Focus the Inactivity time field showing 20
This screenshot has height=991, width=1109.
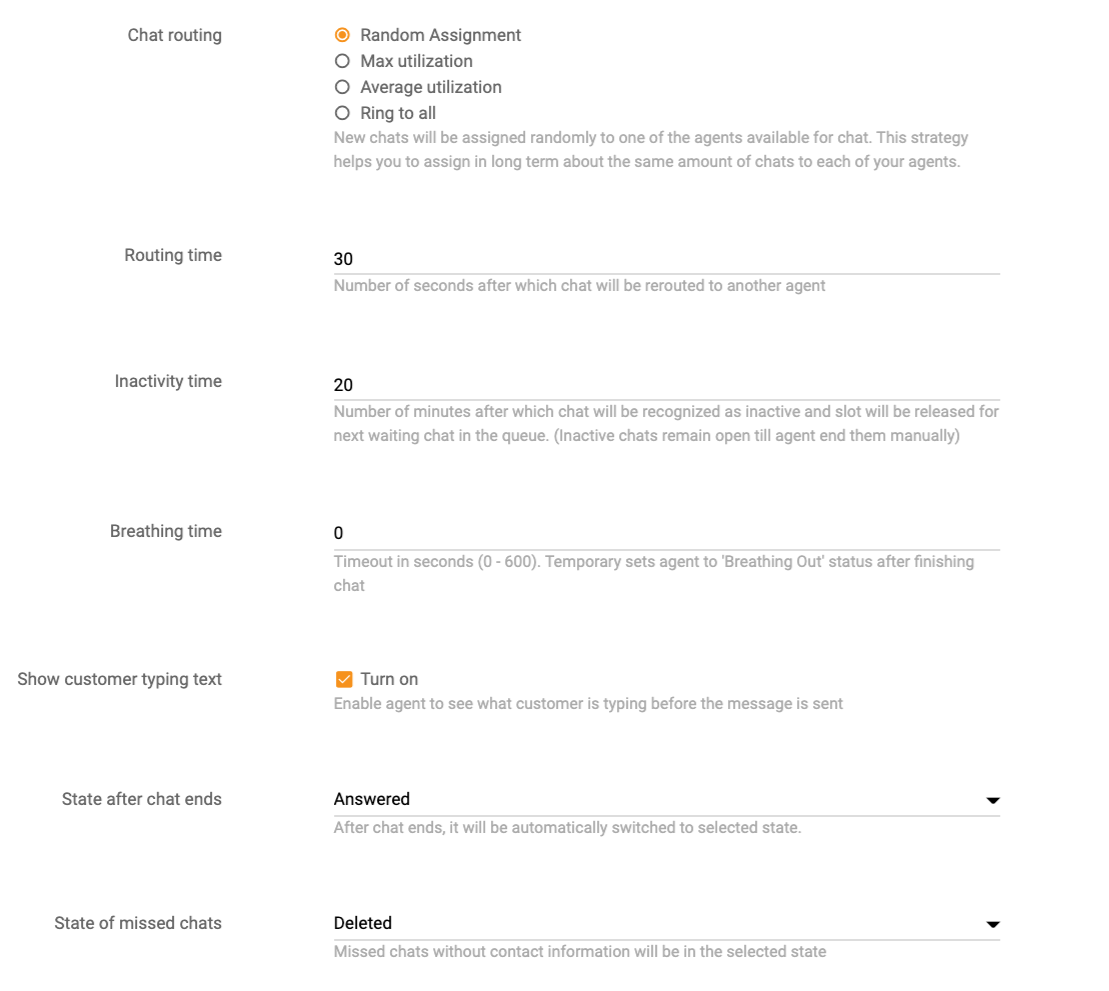pos(666,385)
